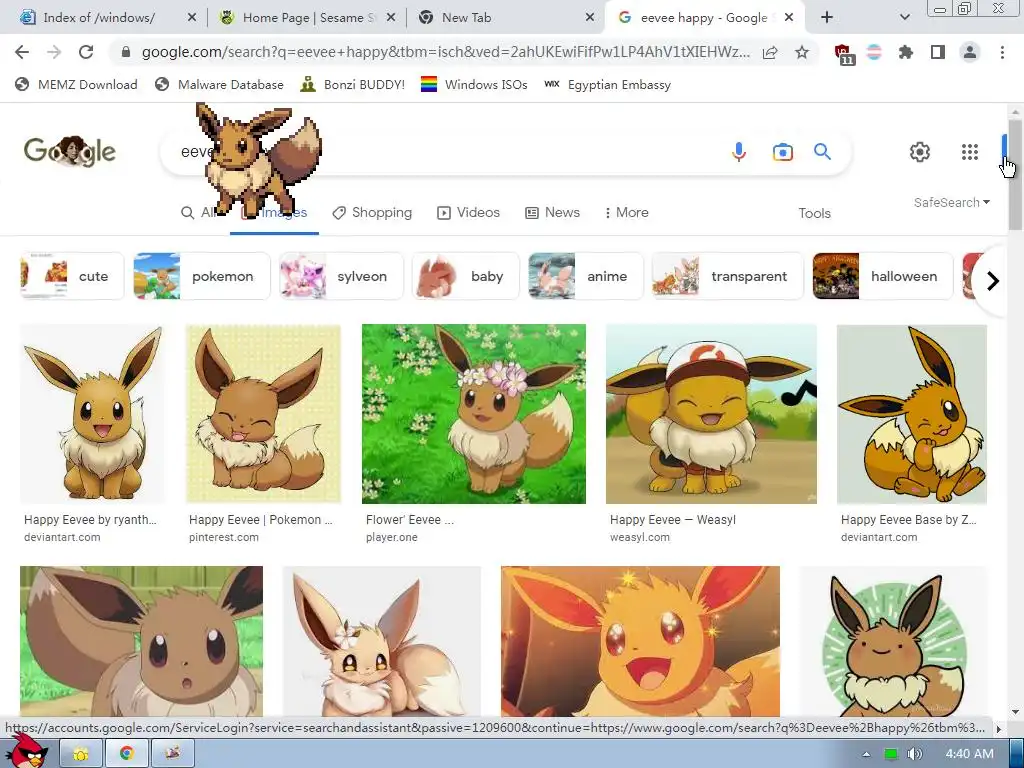
Task: Click the 4:40 AM taskbar clock
Action: click(x=970, y=754)
